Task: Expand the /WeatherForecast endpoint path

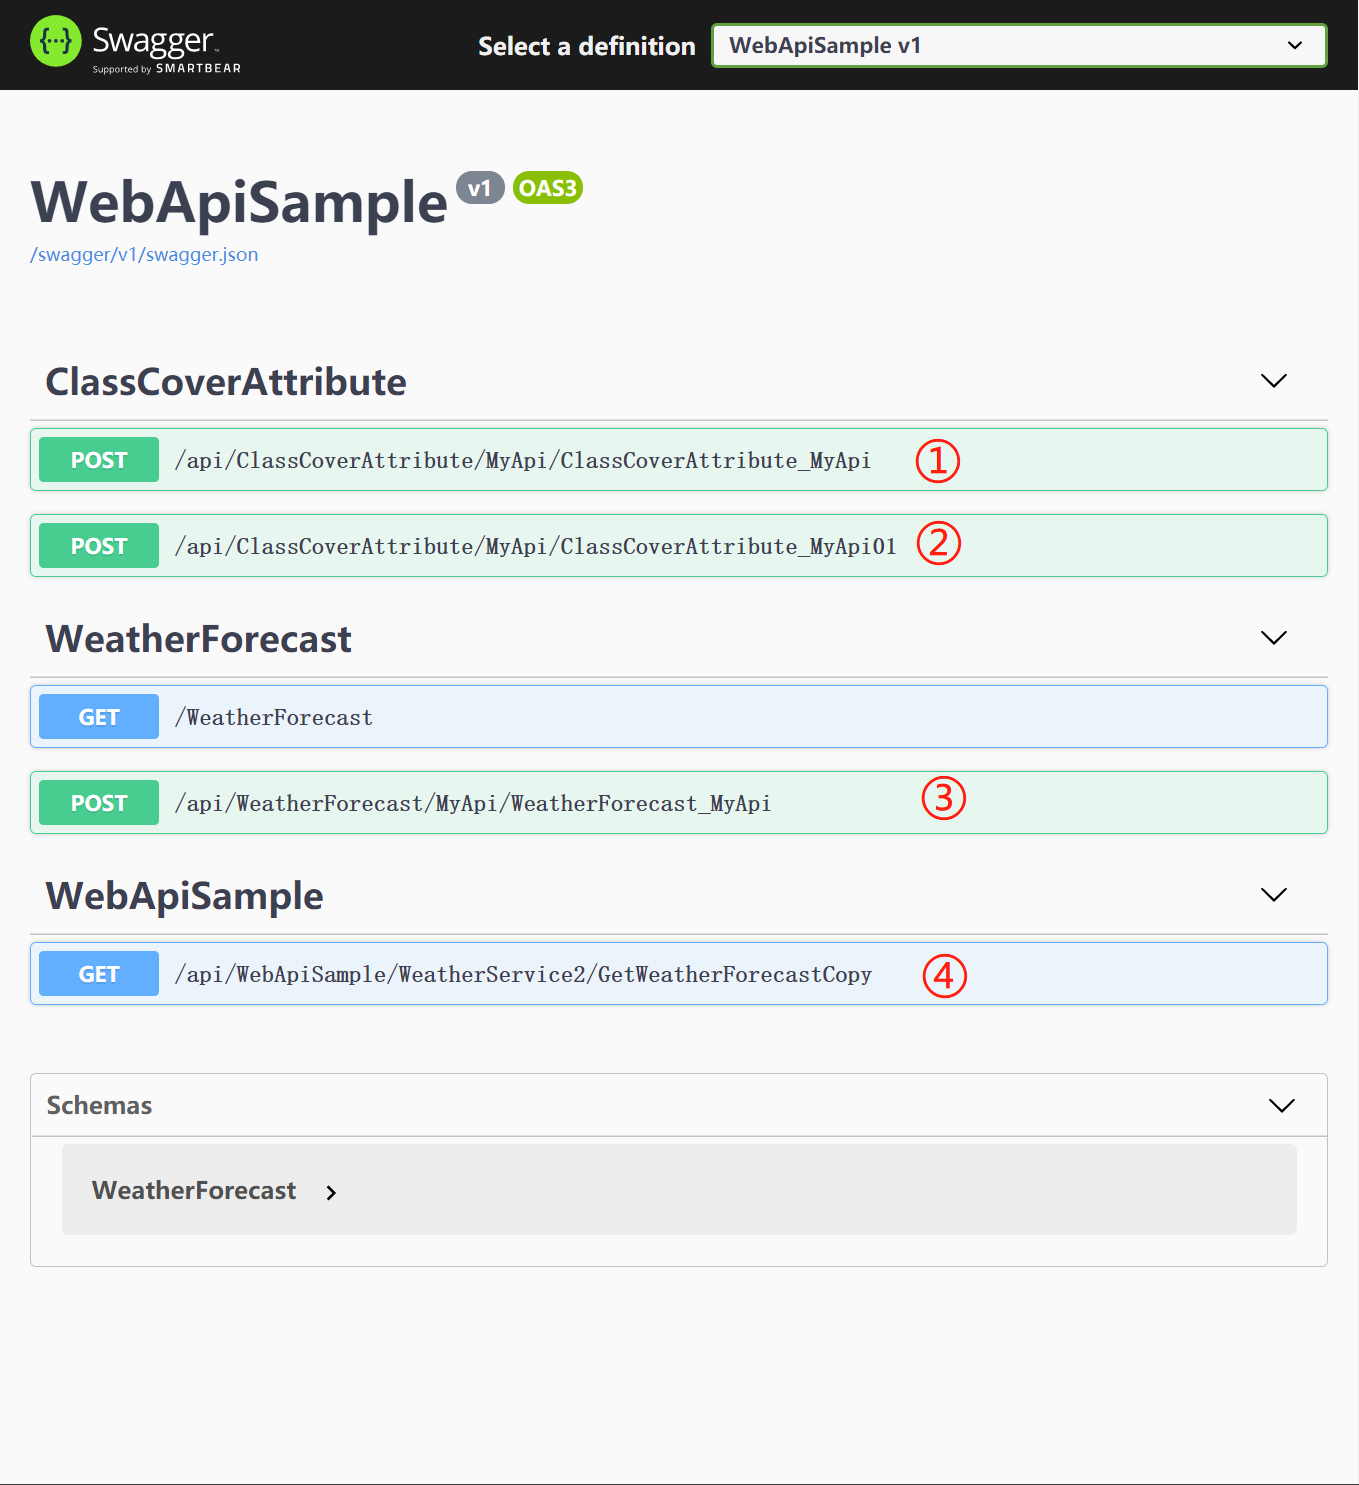Action: 273,717
